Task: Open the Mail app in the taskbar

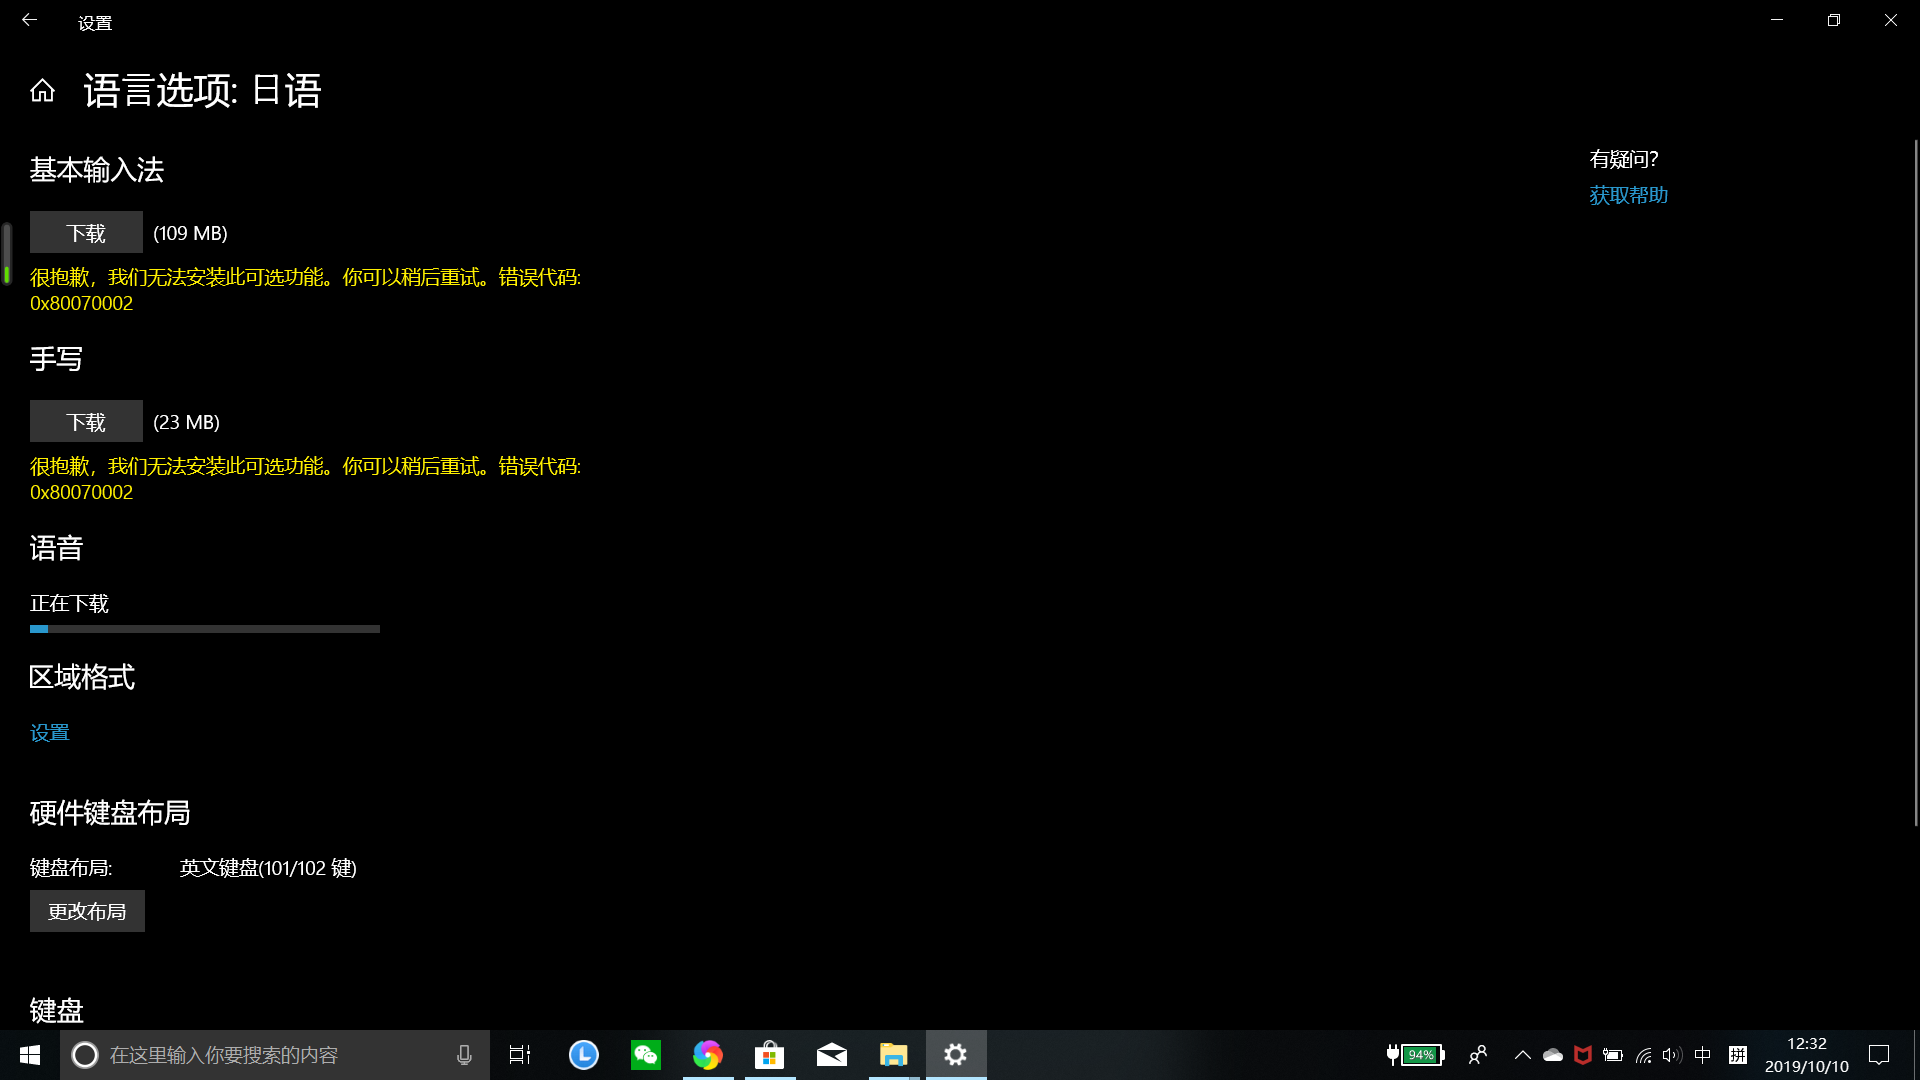Action: click(831, 1055)
